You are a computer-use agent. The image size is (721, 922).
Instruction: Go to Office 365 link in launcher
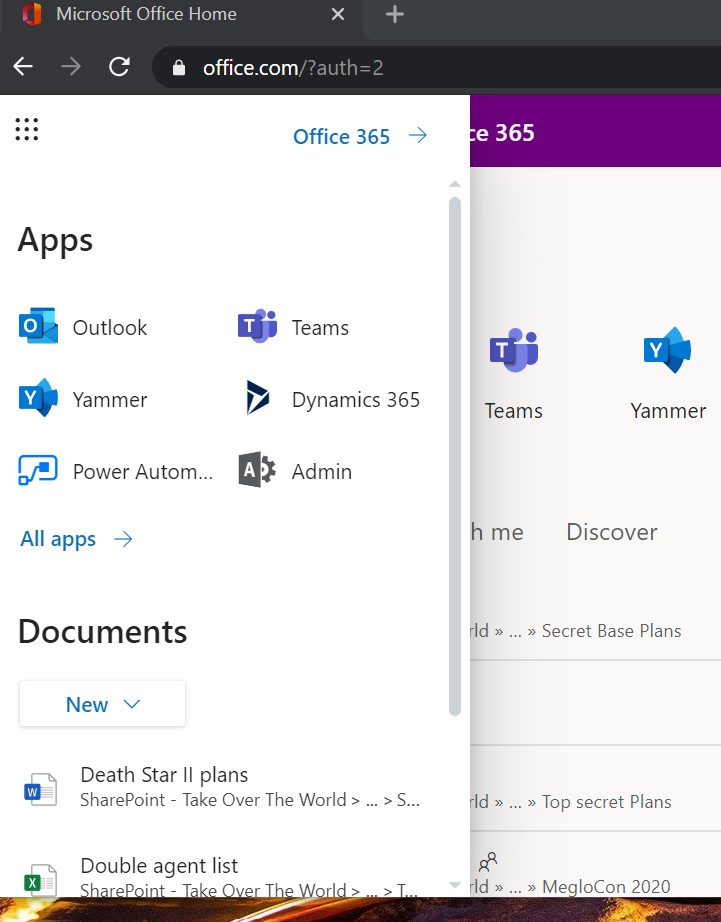click(x=360, y=136)
